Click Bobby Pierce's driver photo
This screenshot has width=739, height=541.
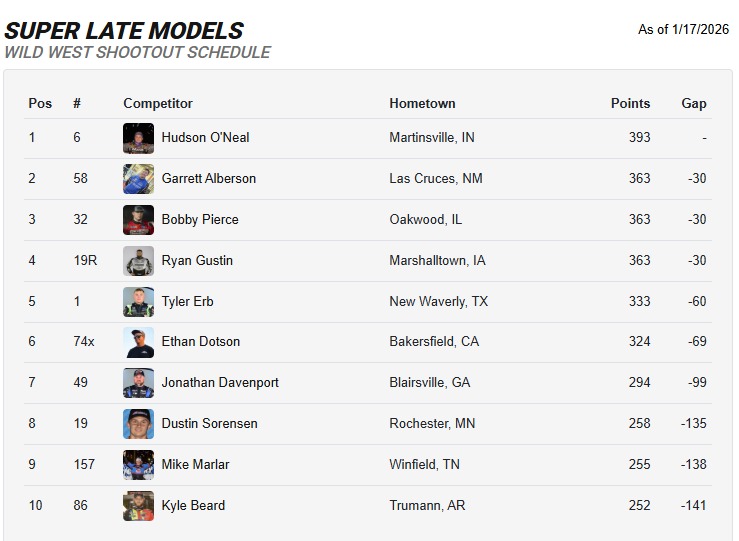138,220
